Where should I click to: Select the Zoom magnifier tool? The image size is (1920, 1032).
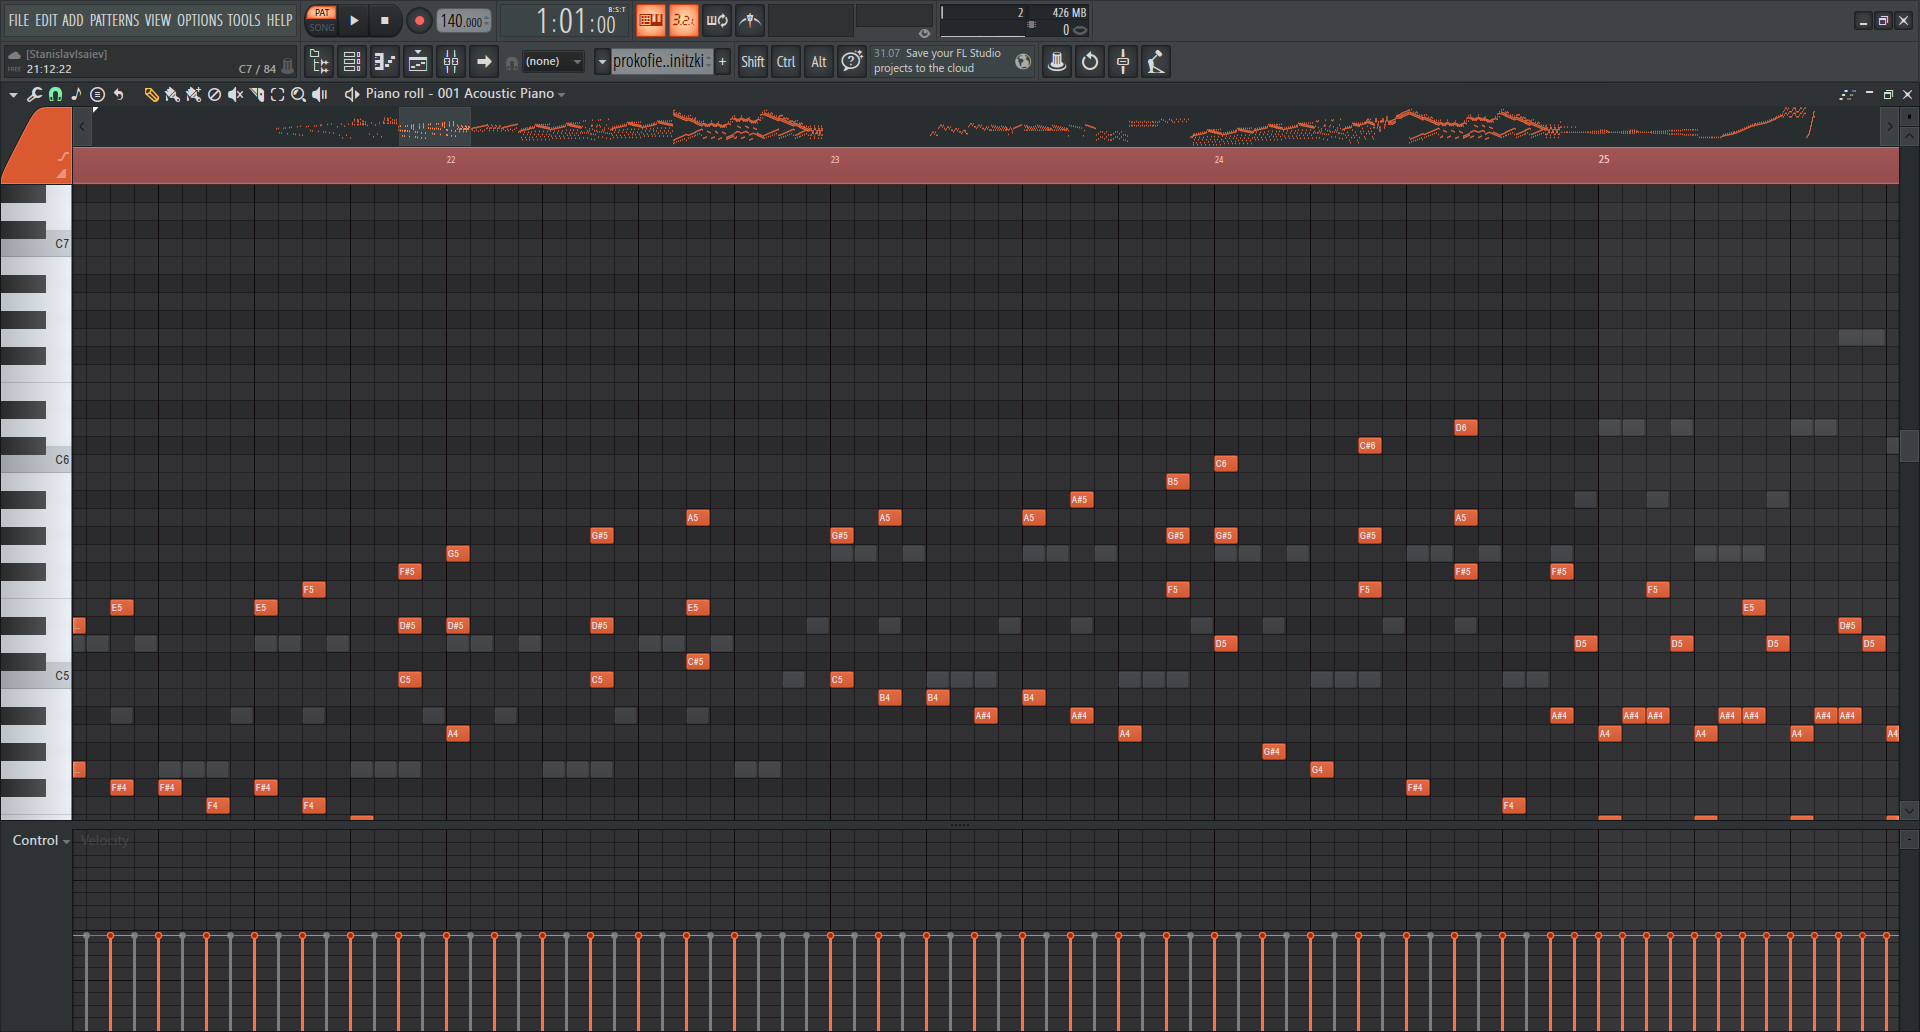(298, 94)
